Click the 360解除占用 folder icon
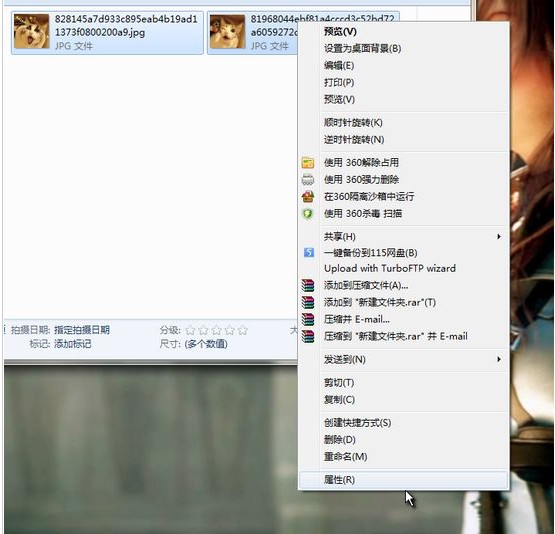 pyautogui.click(x=308, y=163)
